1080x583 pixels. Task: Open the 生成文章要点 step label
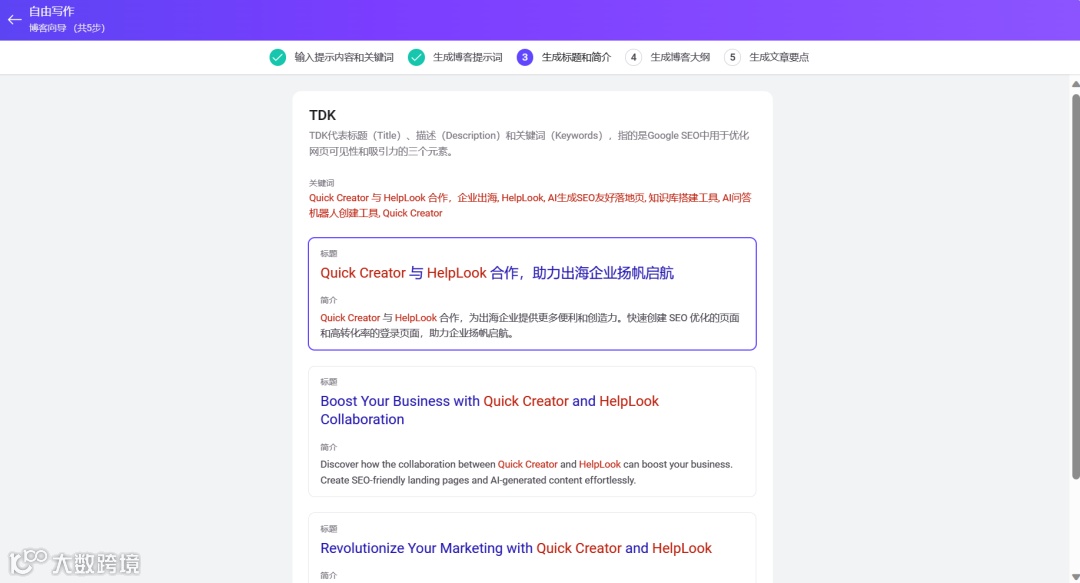[780, 57]
